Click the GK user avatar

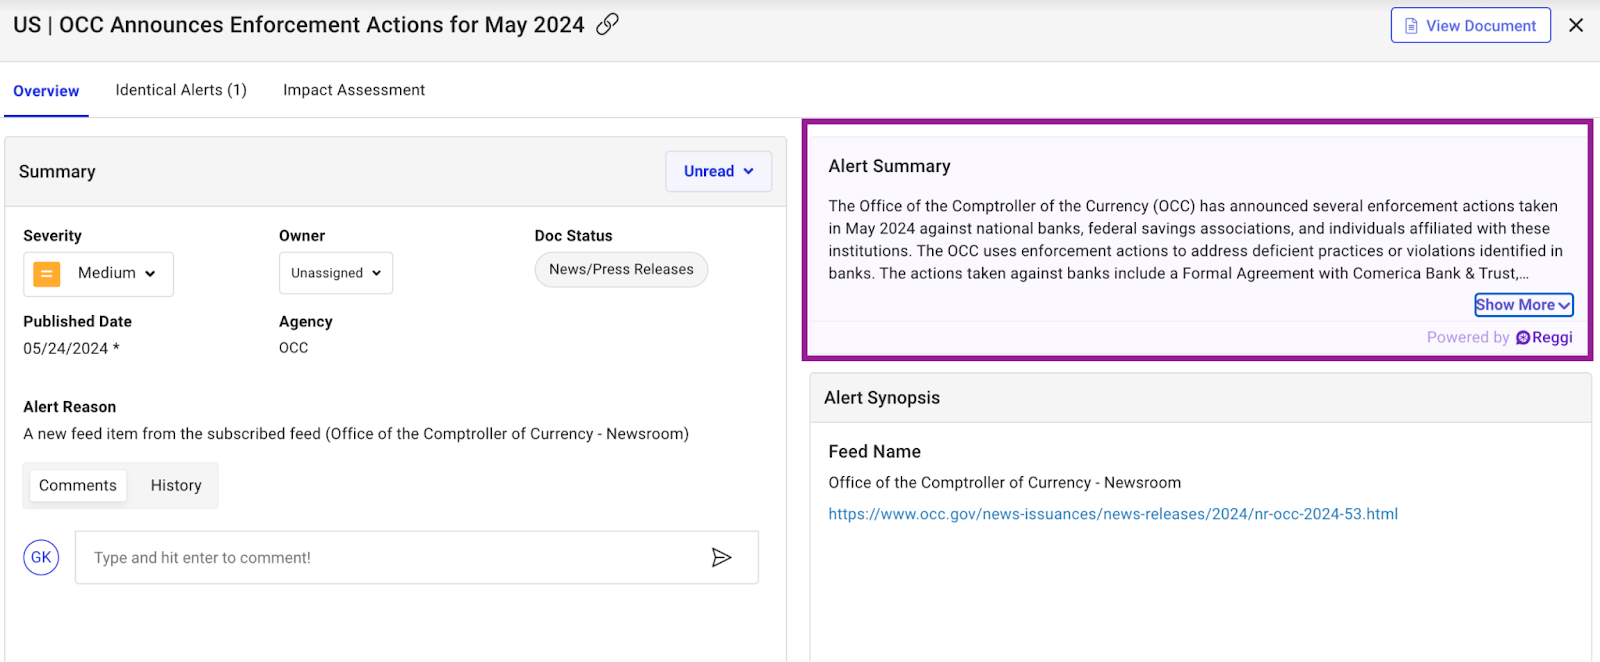click(41, 558)
